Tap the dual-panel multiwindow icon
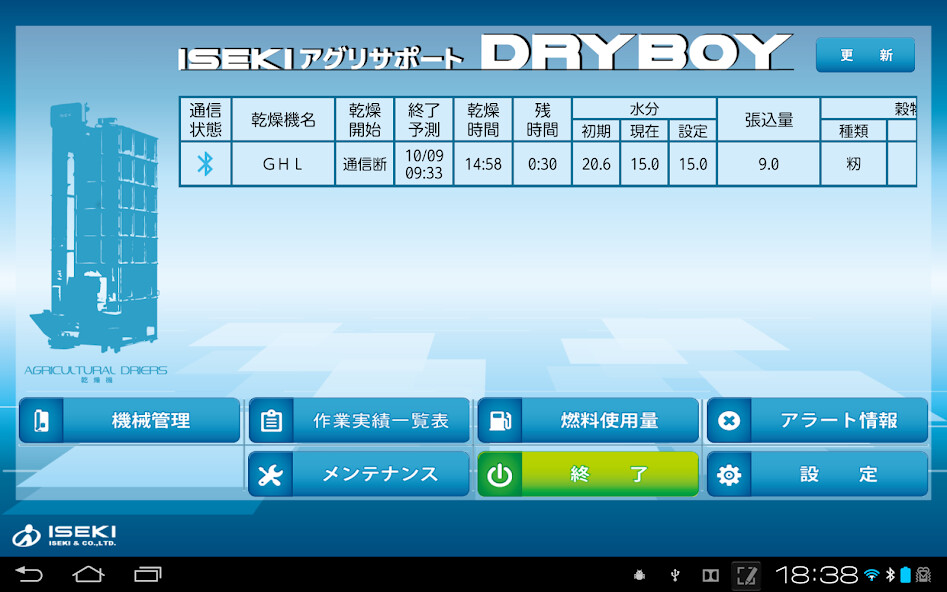The height and width of the screenshot is (592, 947). [x=710, y=575]
